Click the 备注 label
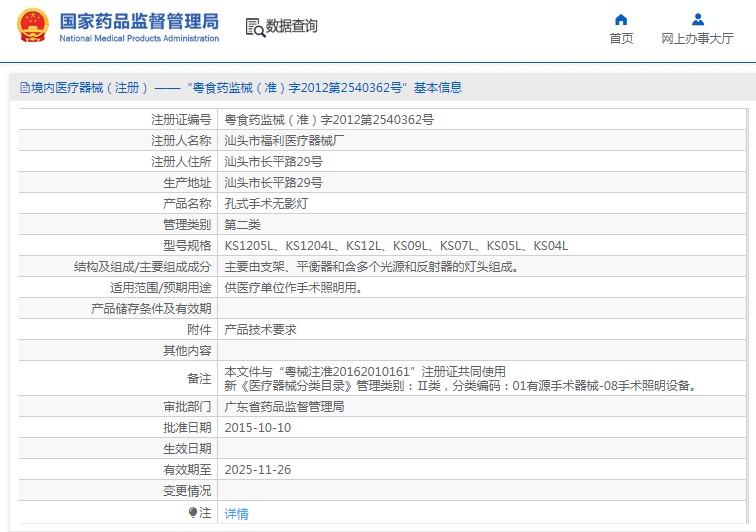The height and width of the screenshot is (532, 756). click(x=199, y=379)
